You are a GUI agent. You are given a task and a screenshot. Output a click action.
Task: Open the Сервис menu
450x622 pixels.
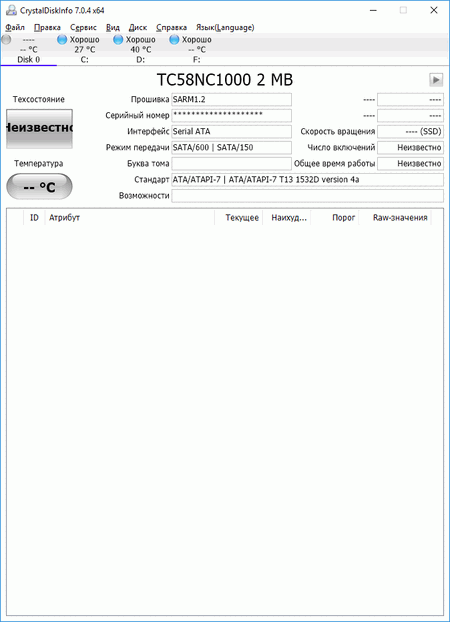coord(83,27)
